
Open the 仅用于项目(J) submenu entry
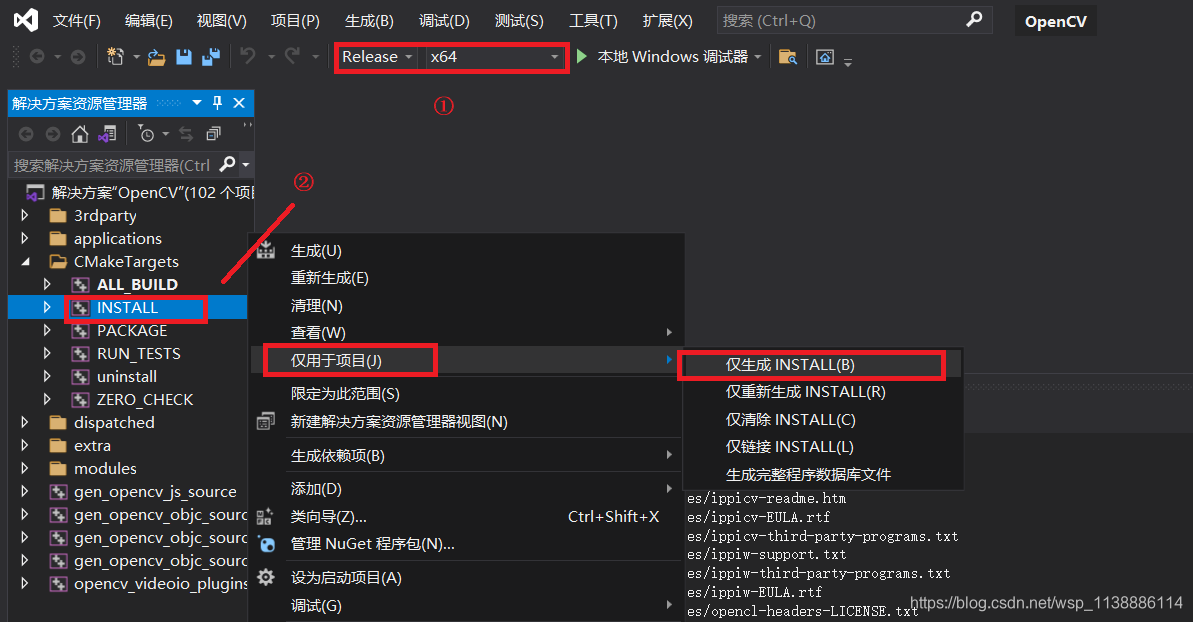tap(466, 360)
